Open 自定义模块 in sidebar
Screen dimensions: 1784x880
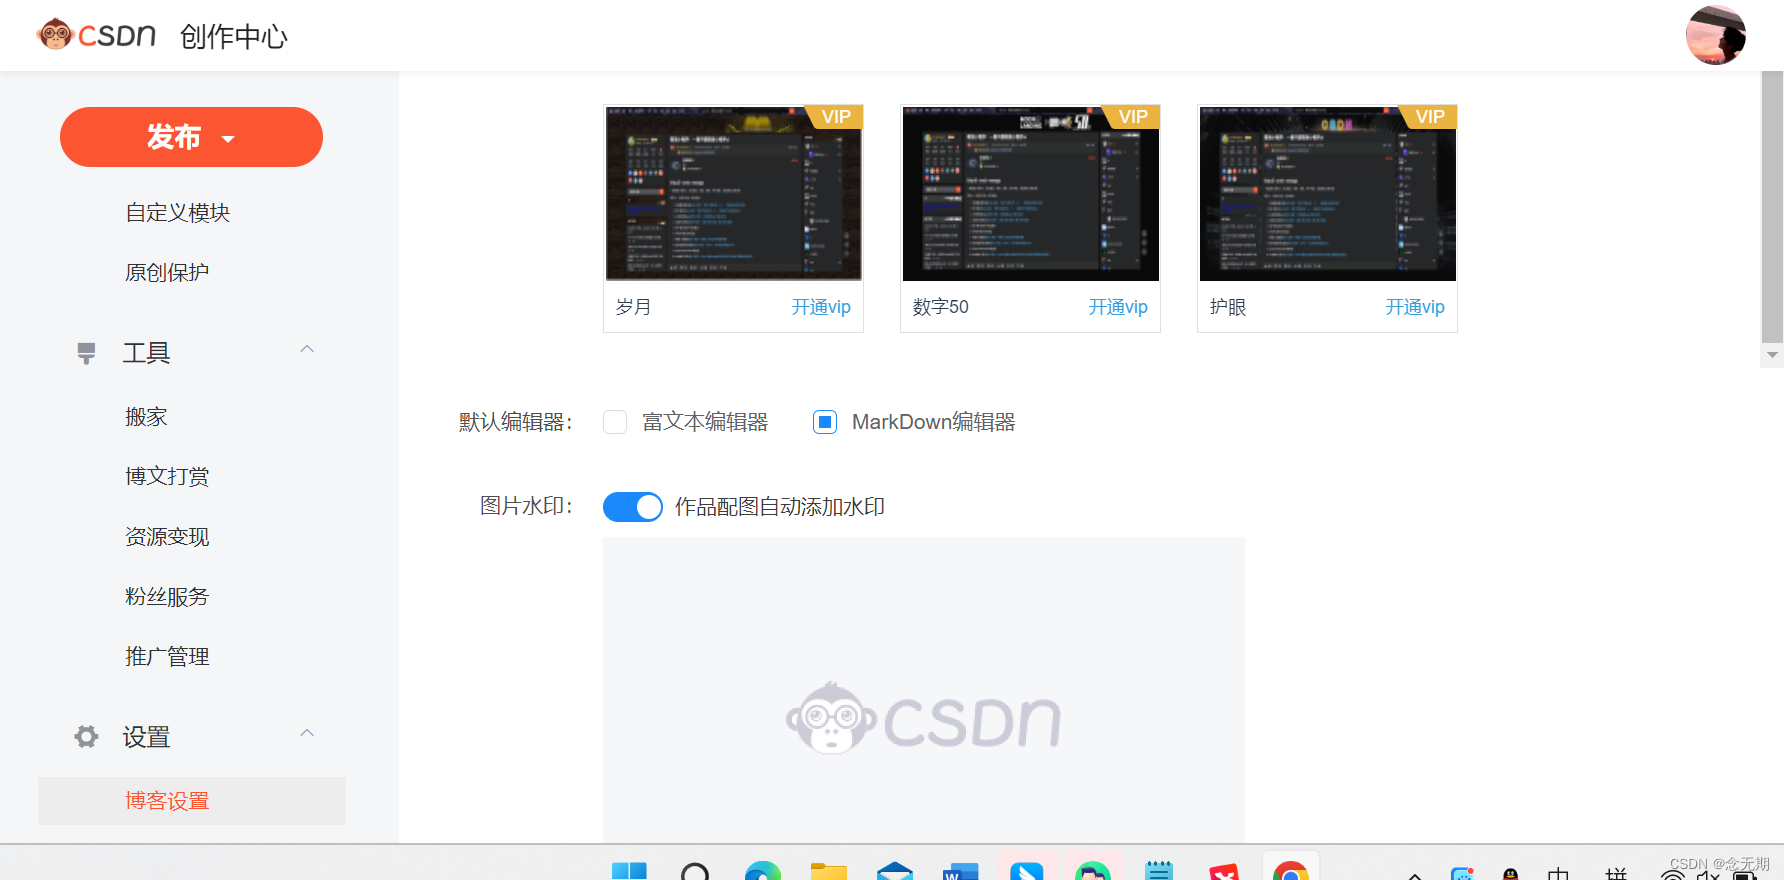coord(178,213)
